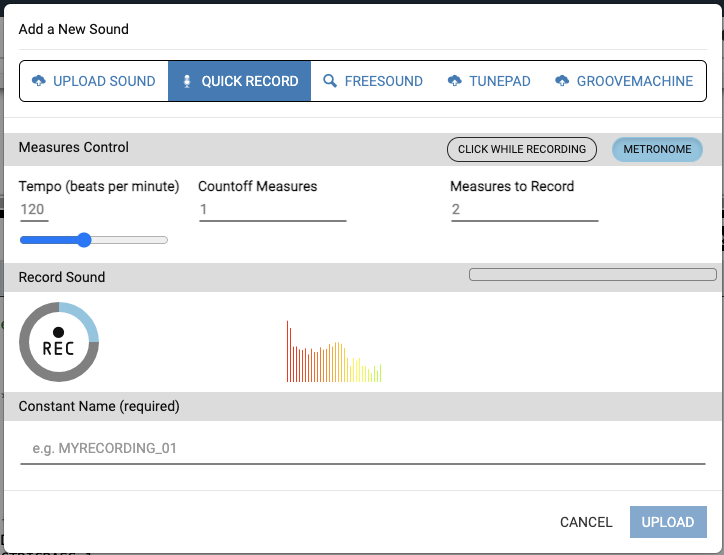Click the recording level meter bar
Viewport: 724px width, 555px height.
[593, 274]
